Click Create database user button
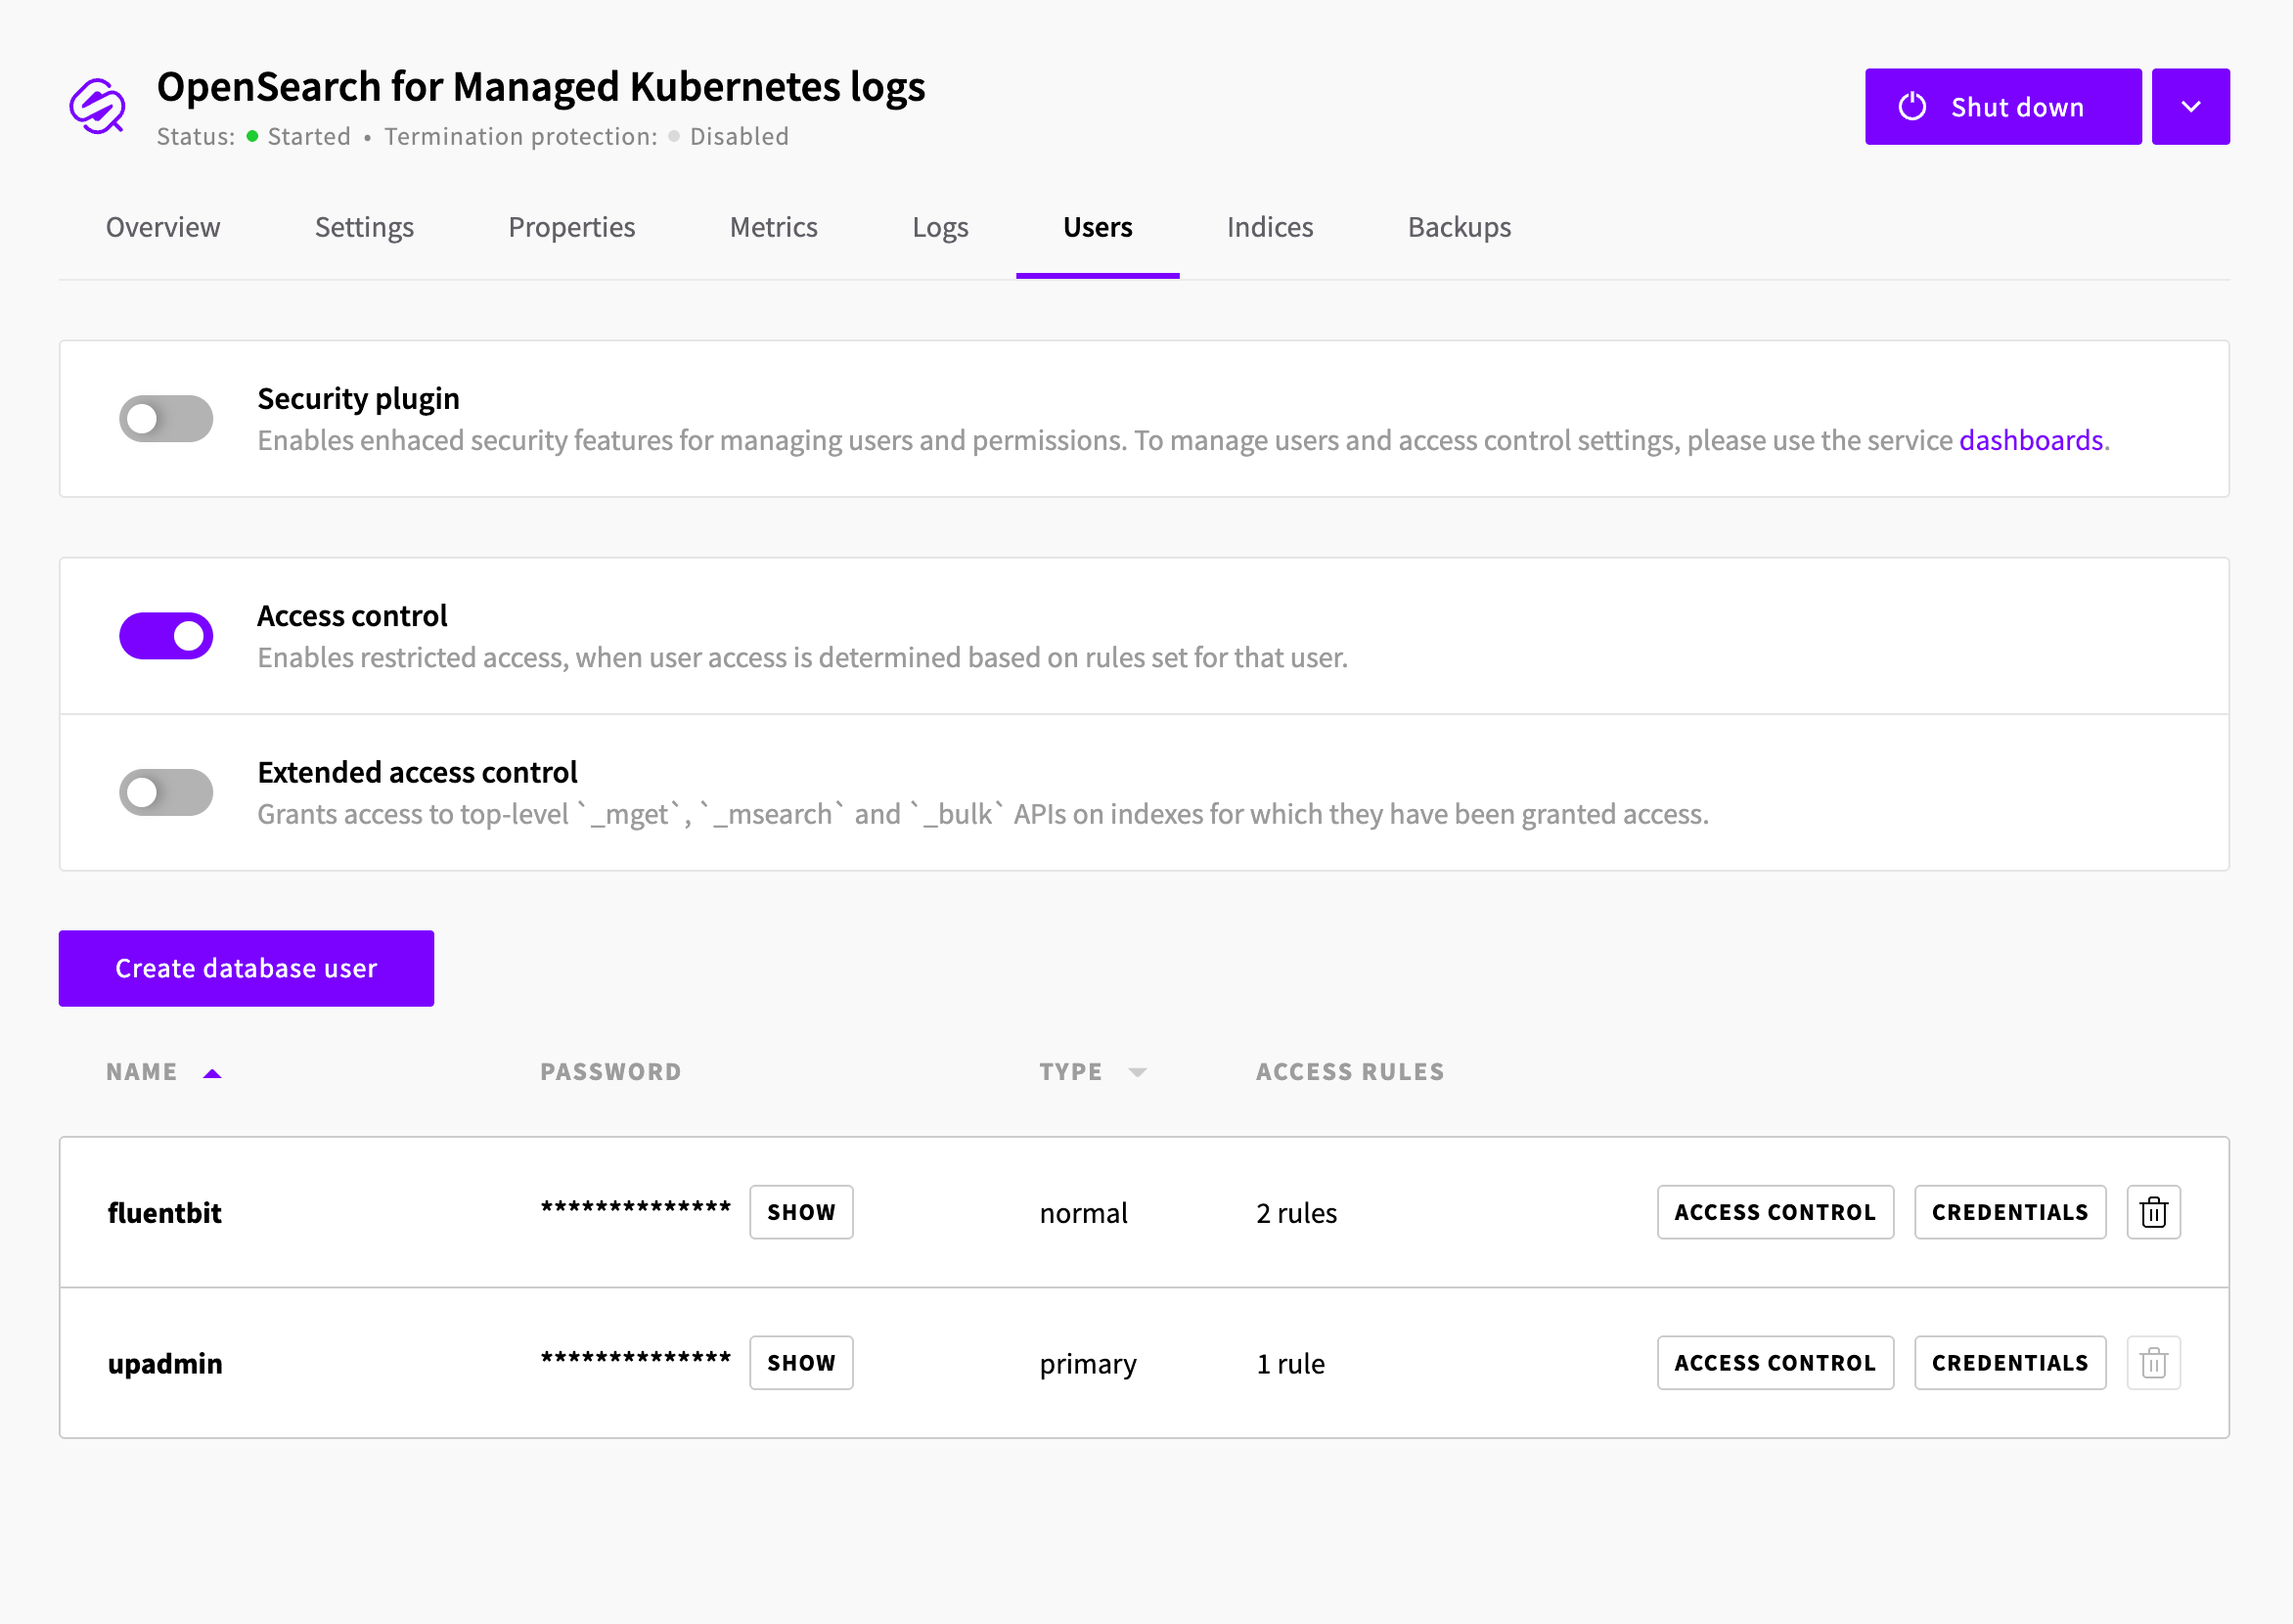2293x1624 pixels. (x=246, y=968)
